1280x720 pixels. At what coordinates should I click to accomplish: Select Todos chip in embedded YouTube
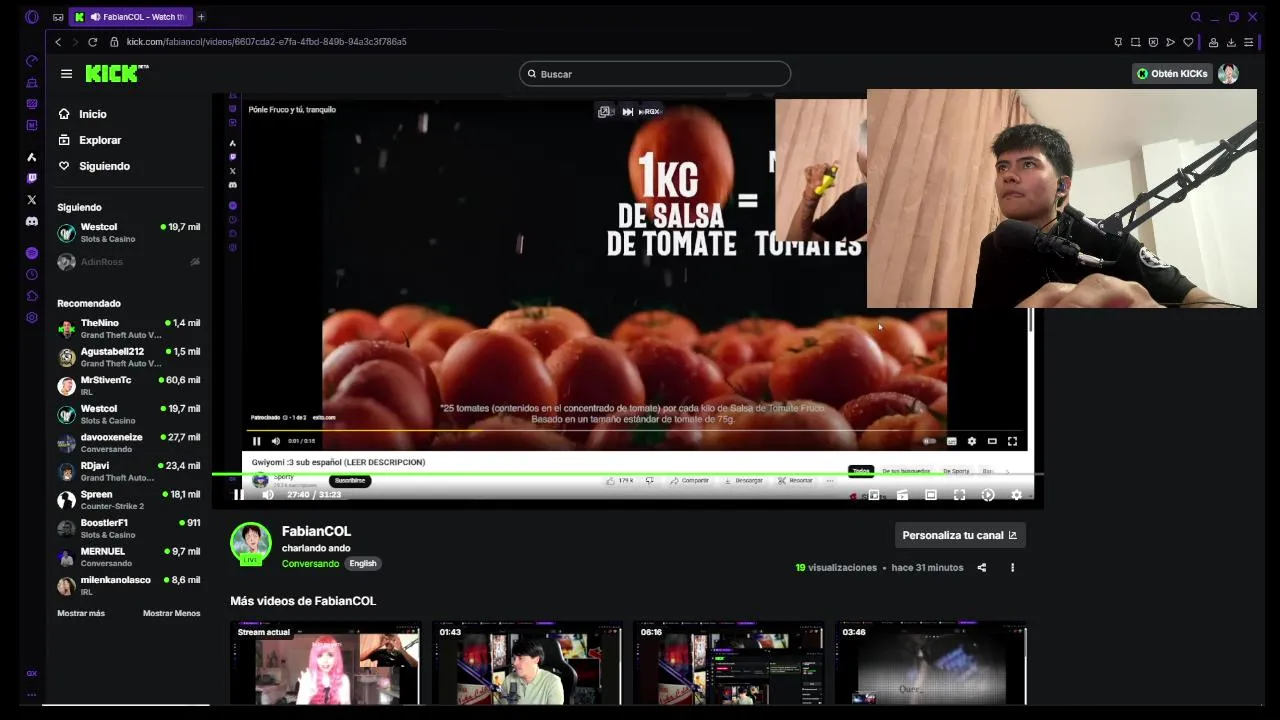tap(860, 471)
